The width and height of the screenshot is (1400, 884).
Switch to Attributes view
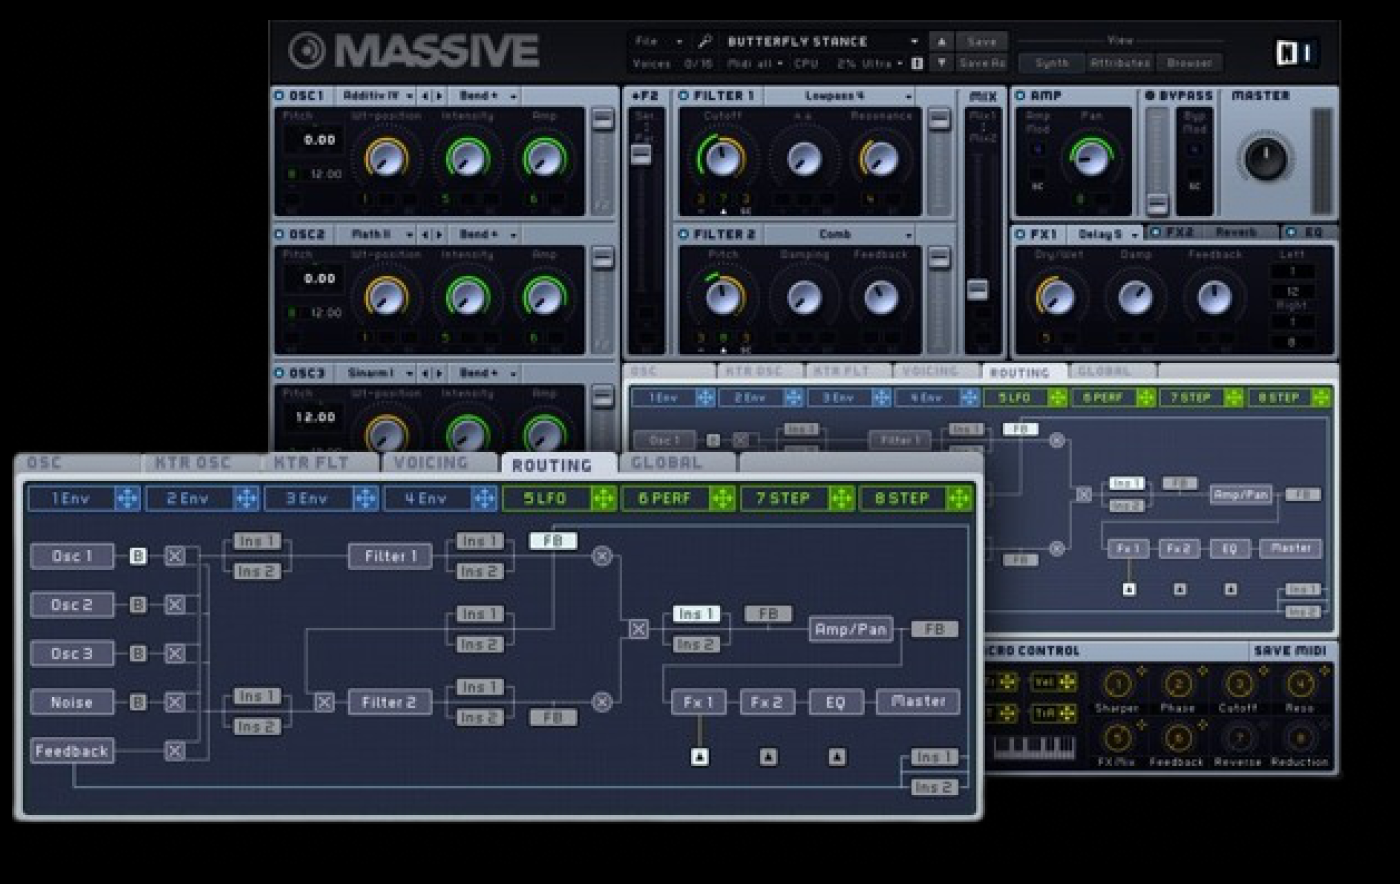[1119, 63]
